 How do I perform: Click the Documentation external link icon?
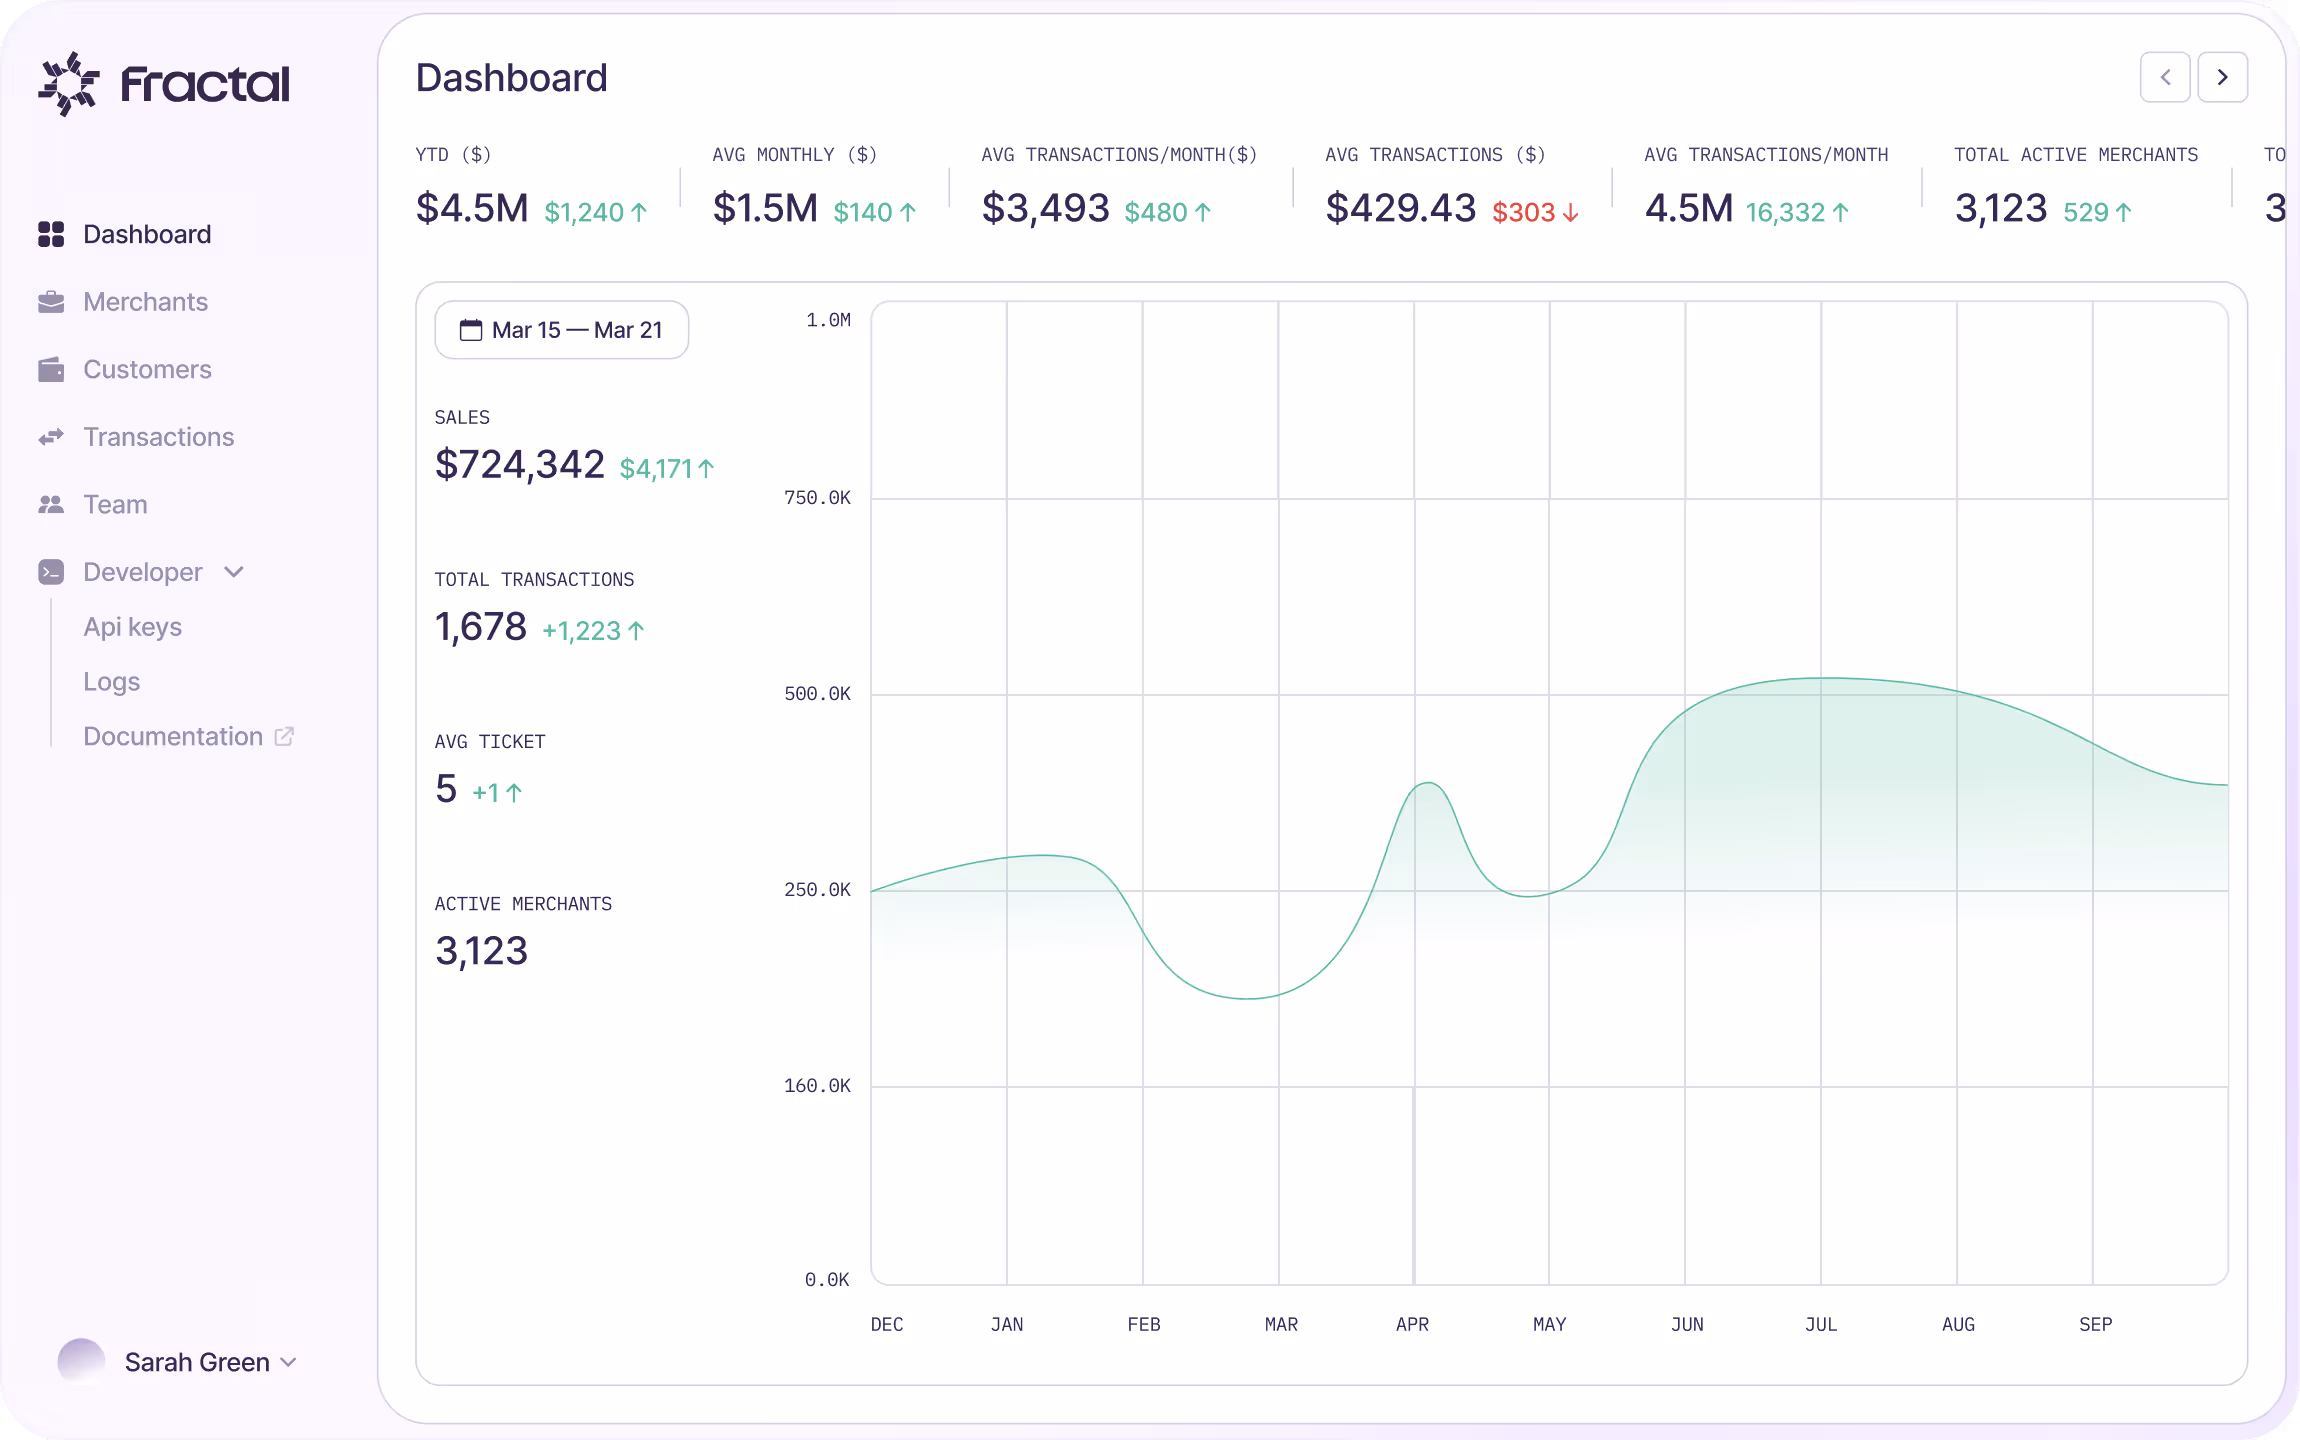tap(284, 737)
